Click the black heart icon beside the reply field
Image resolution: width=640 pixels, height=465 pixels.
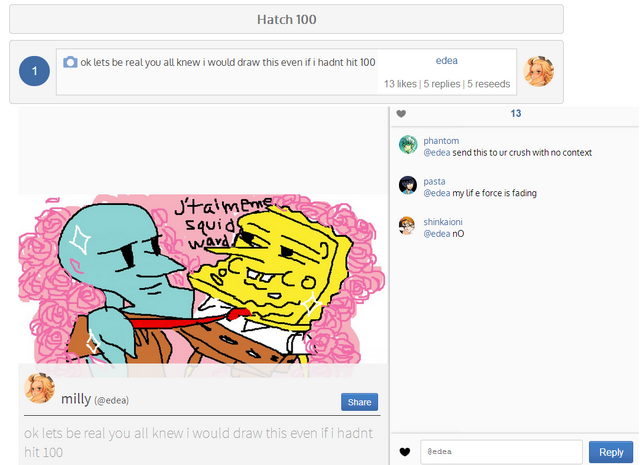point(404,452)
